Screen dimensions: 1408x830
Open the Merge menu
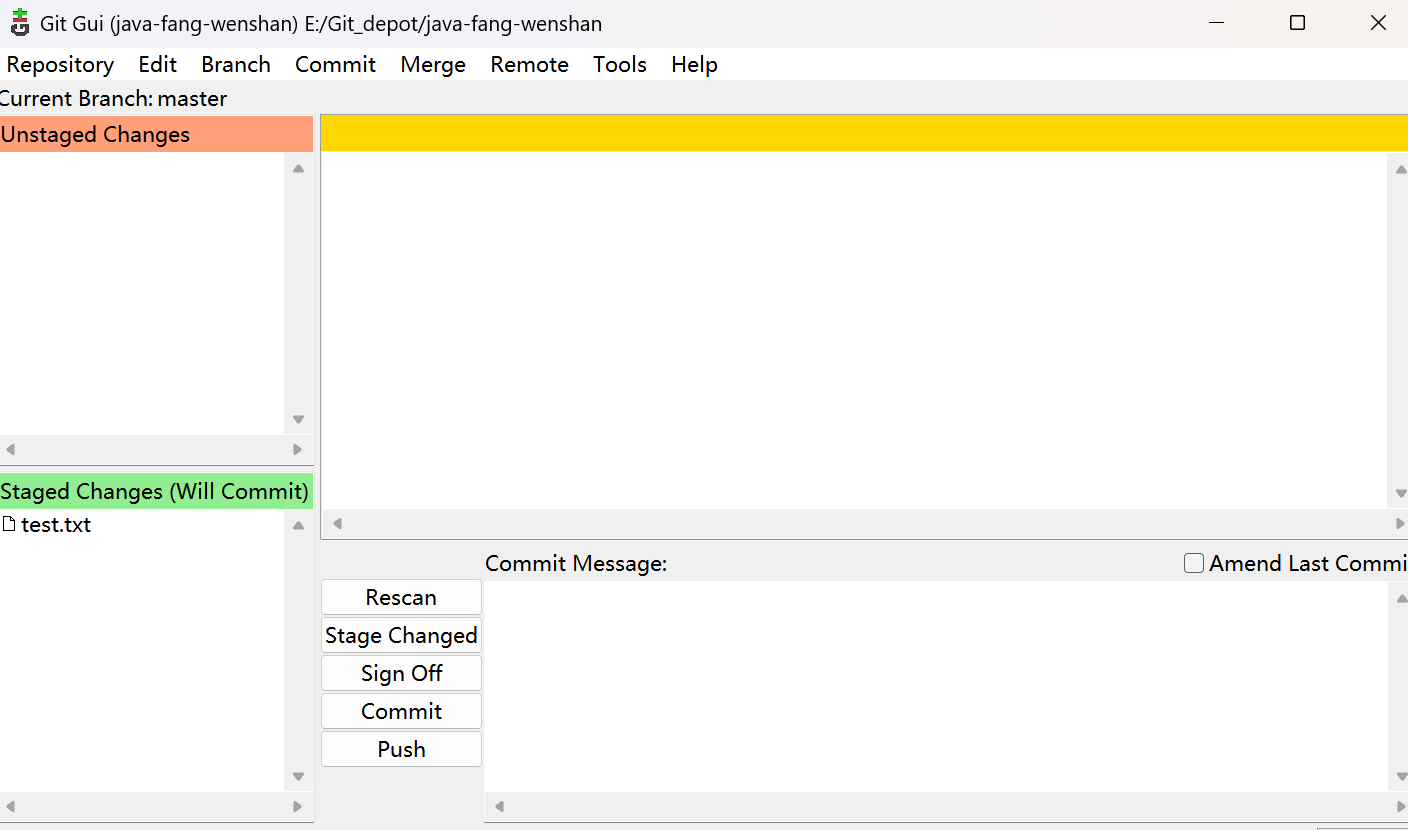click(x=433, y=64)
